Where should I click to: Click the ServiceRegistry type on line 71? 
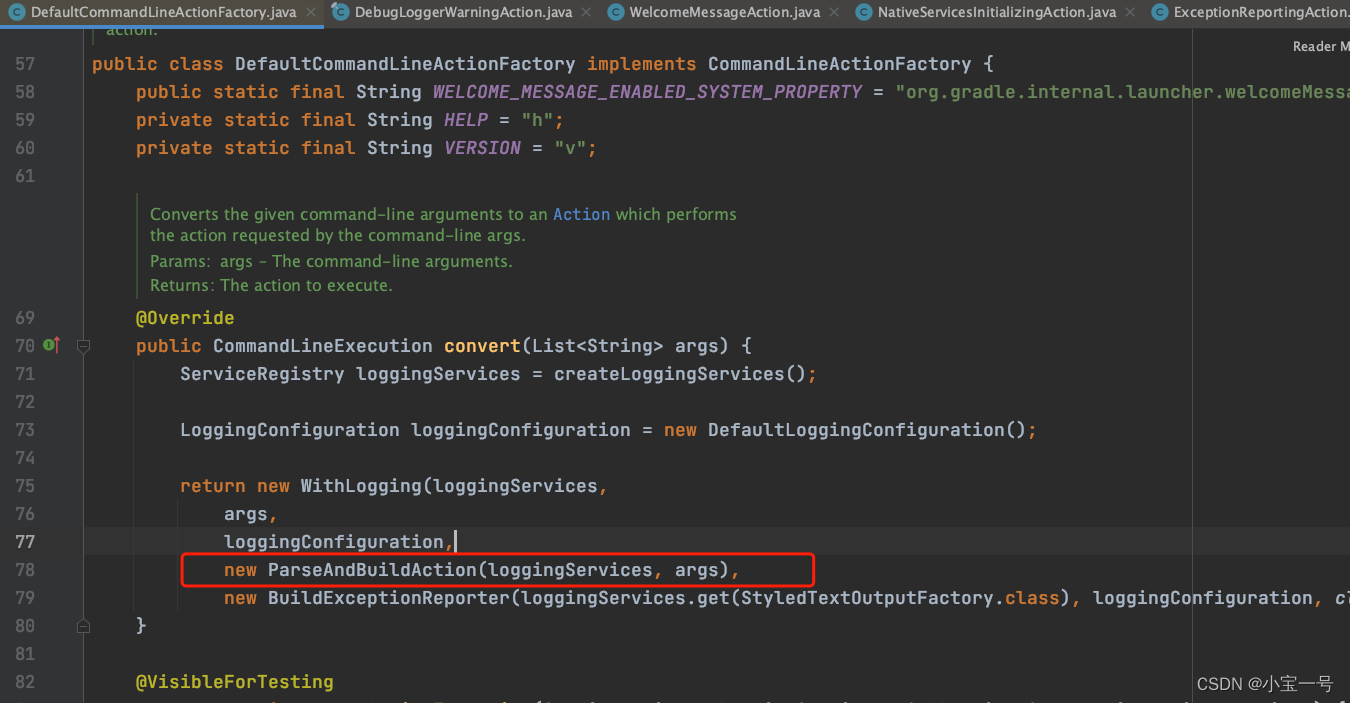(262, 374)
